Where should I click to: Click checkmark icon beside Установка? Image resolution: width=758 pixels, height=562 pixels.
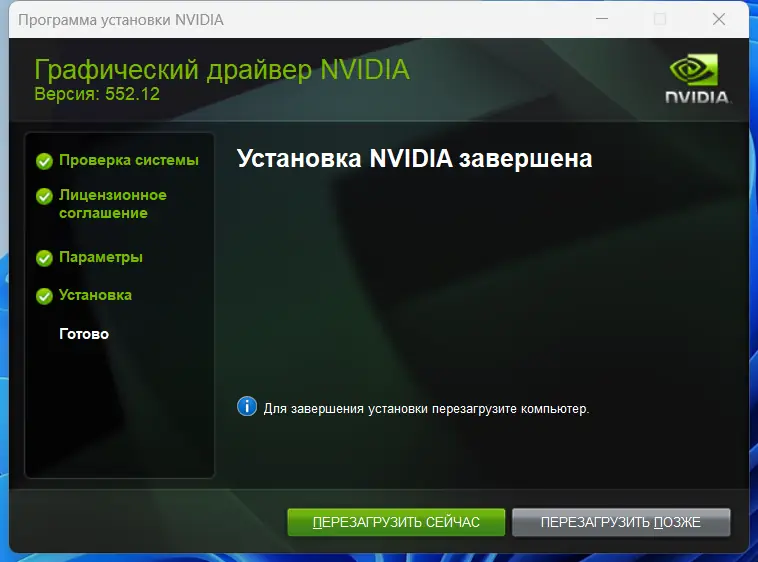(x=44, y=296)
